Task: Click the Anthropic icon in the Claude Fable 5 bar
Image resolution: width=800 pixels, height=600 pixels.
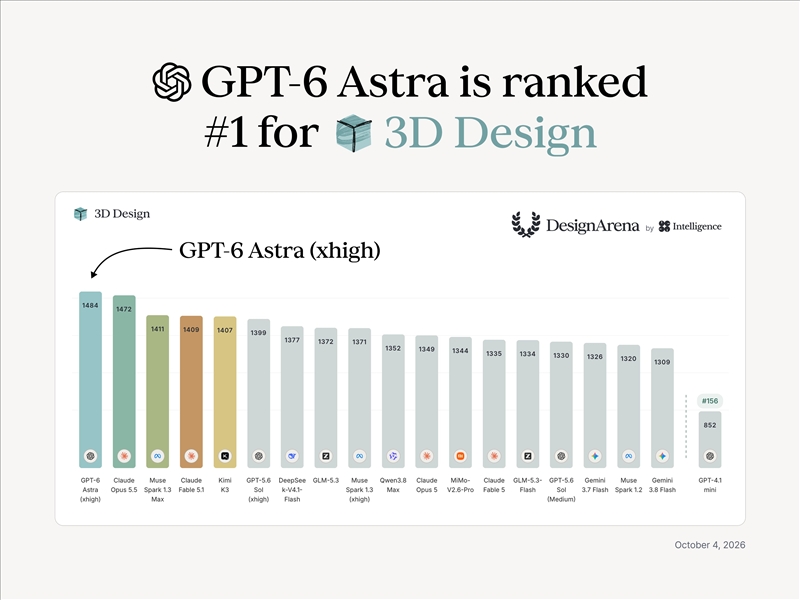Action: [494, 456]
